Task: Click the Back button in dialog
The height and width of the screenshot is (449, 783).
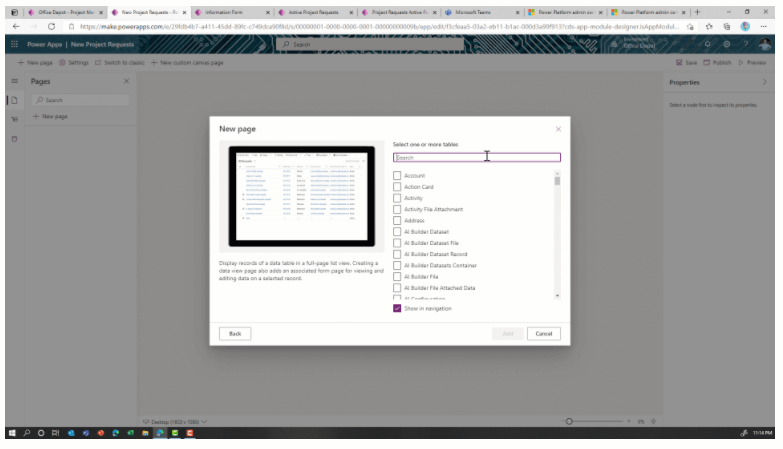Action: pyautogui.click(x=234, y=333)
